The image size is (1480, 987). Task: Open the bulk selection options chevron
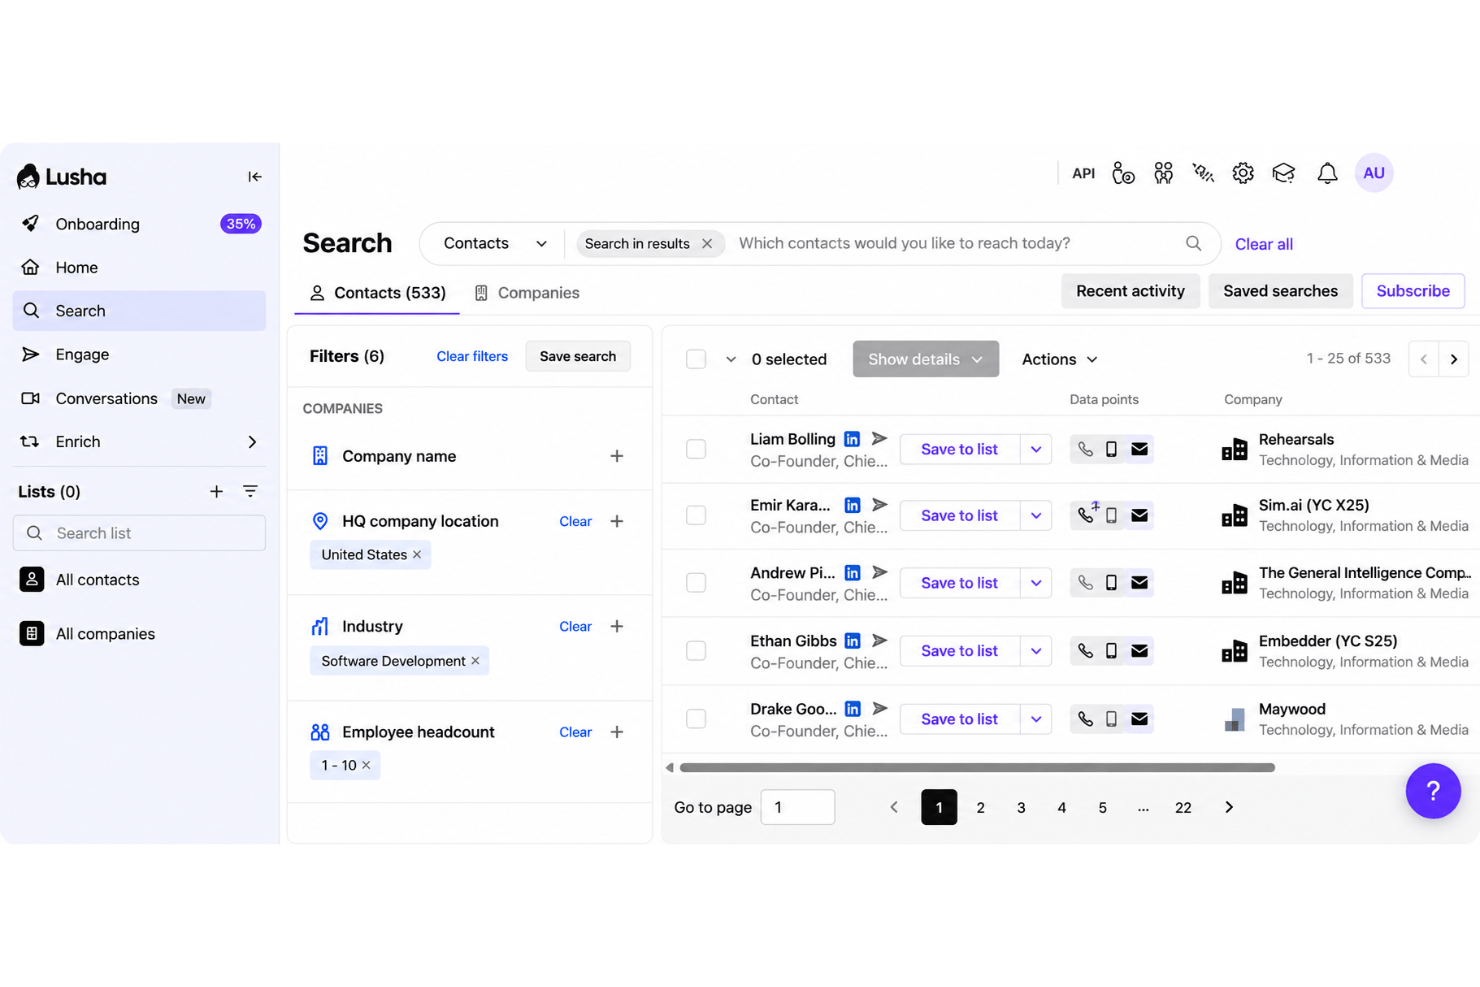[x=731, y=359]
